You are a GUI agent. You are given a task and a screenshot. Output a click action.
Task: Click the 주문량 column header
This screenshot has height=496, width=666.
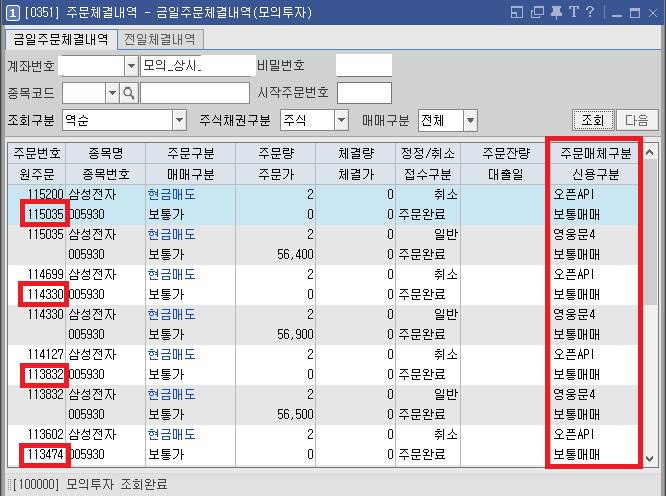[276, 153]
